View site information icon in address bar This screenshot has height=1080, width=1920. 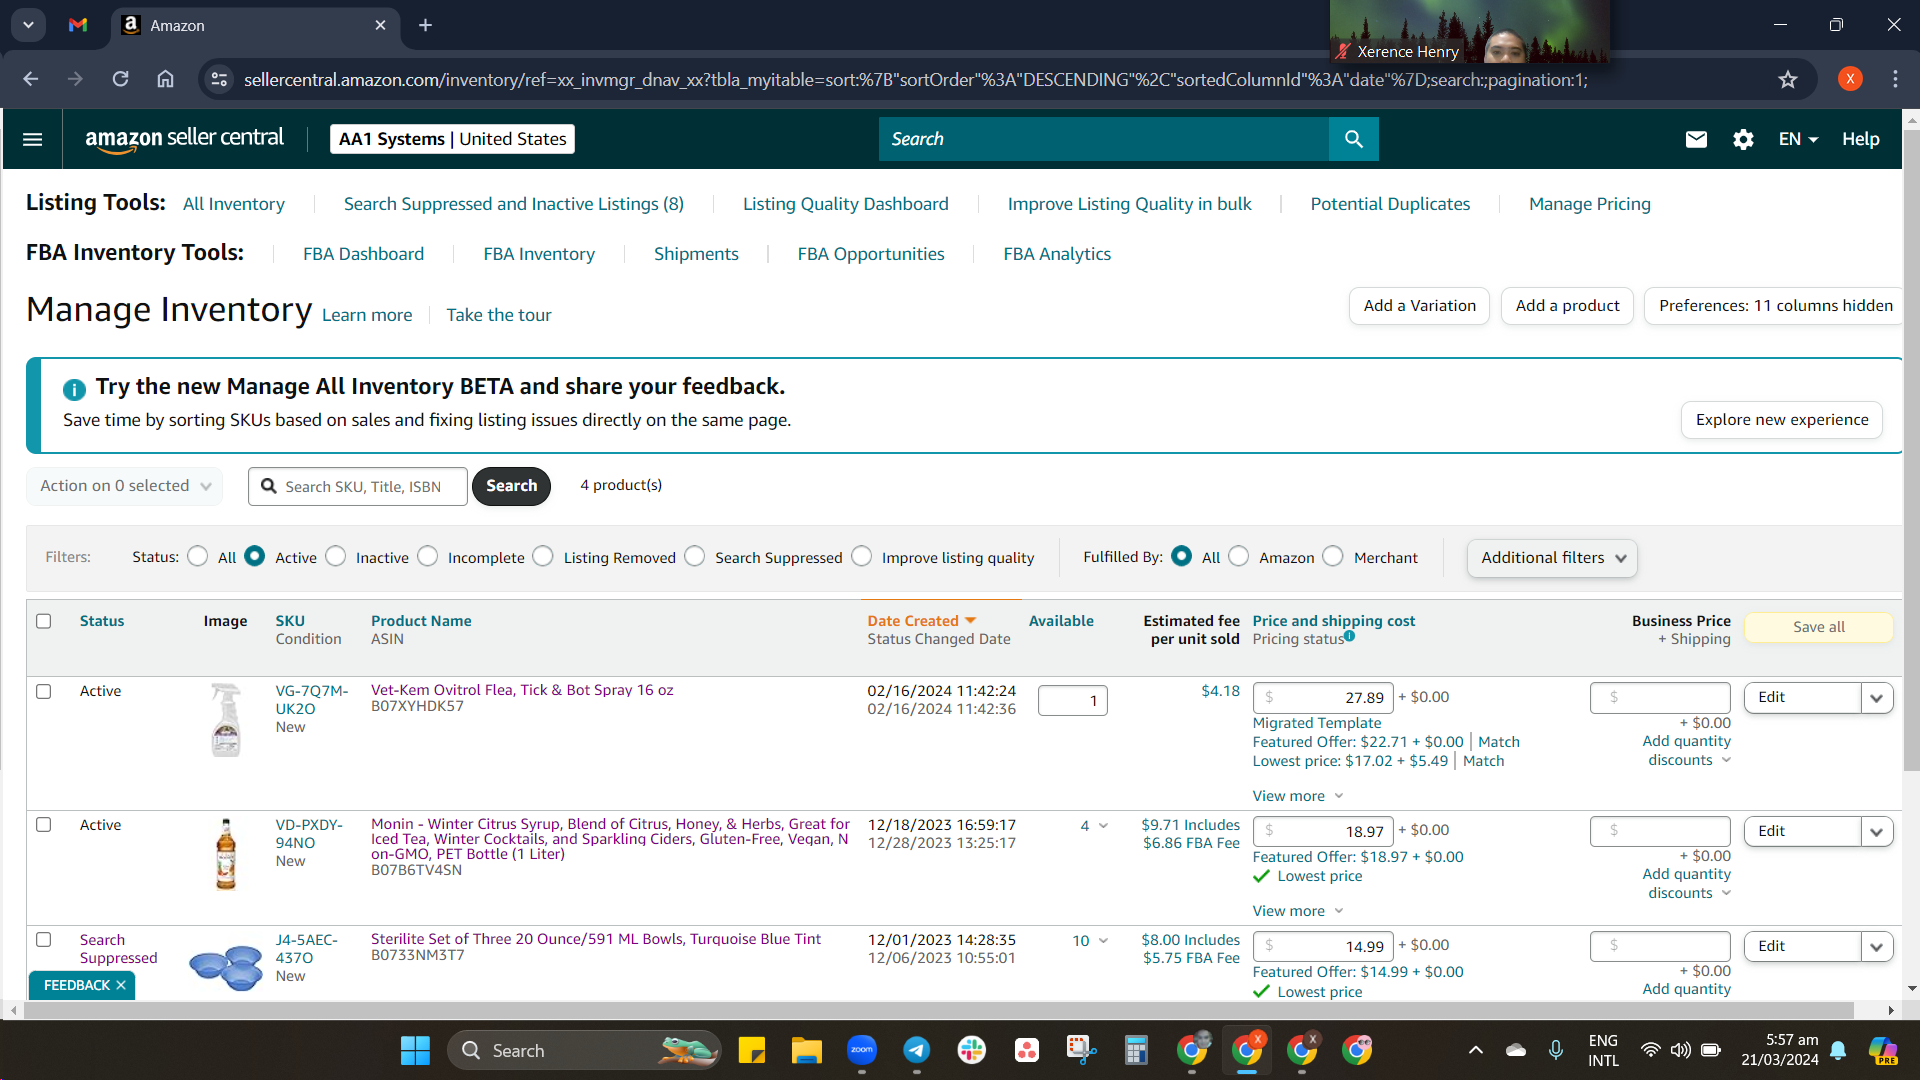click(x=219, y=79)
